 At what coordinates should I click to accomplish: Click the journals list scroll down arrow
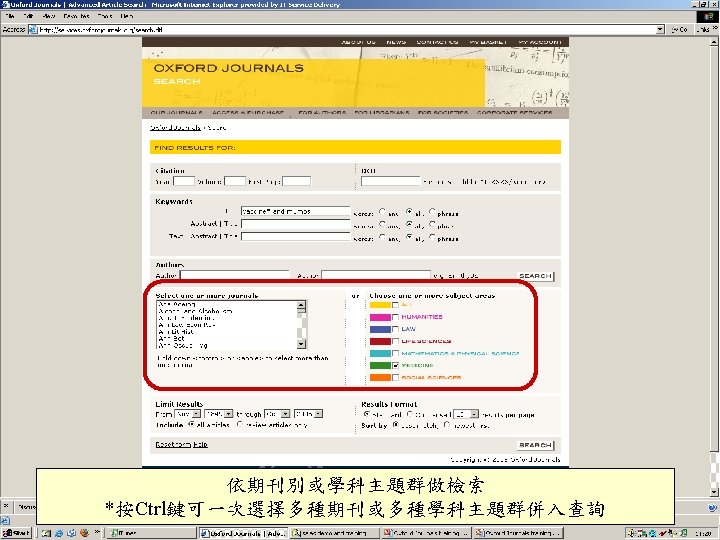(301, 344)
